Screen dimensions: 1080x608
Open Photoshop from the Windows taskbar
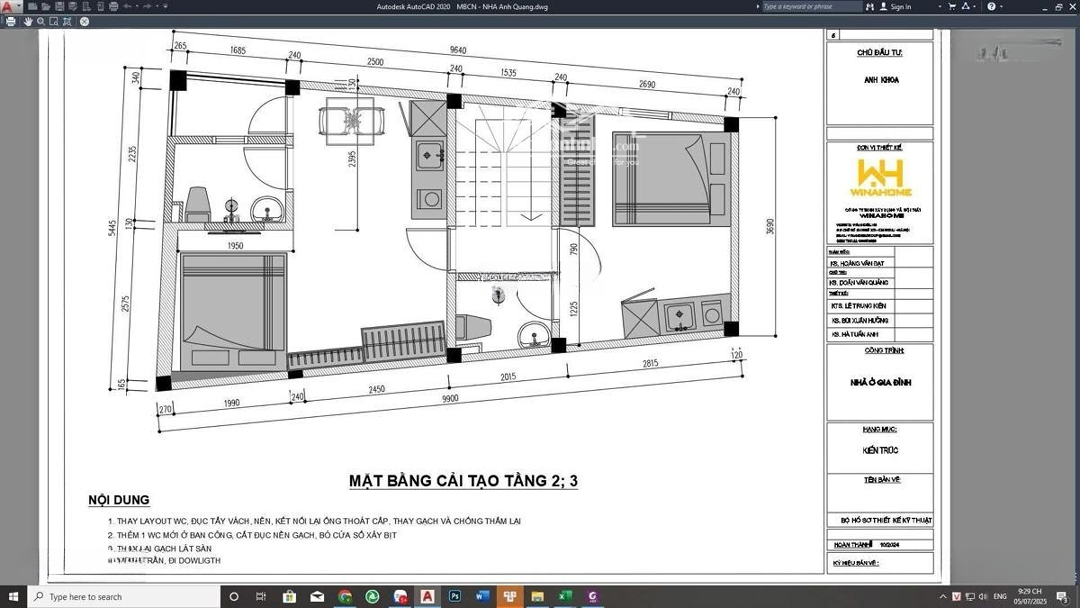pyautogui.click(x=455, y=597)
